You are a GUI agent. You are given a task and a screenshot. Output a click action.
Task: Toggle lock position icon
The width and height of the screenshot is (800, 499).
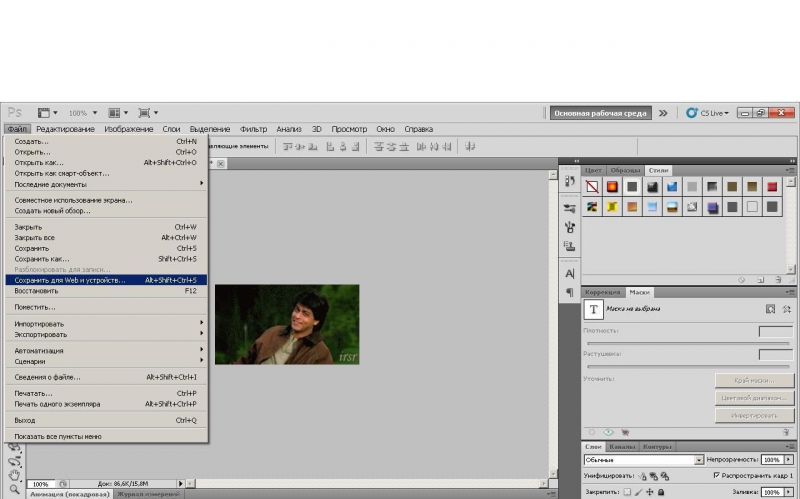649,492
